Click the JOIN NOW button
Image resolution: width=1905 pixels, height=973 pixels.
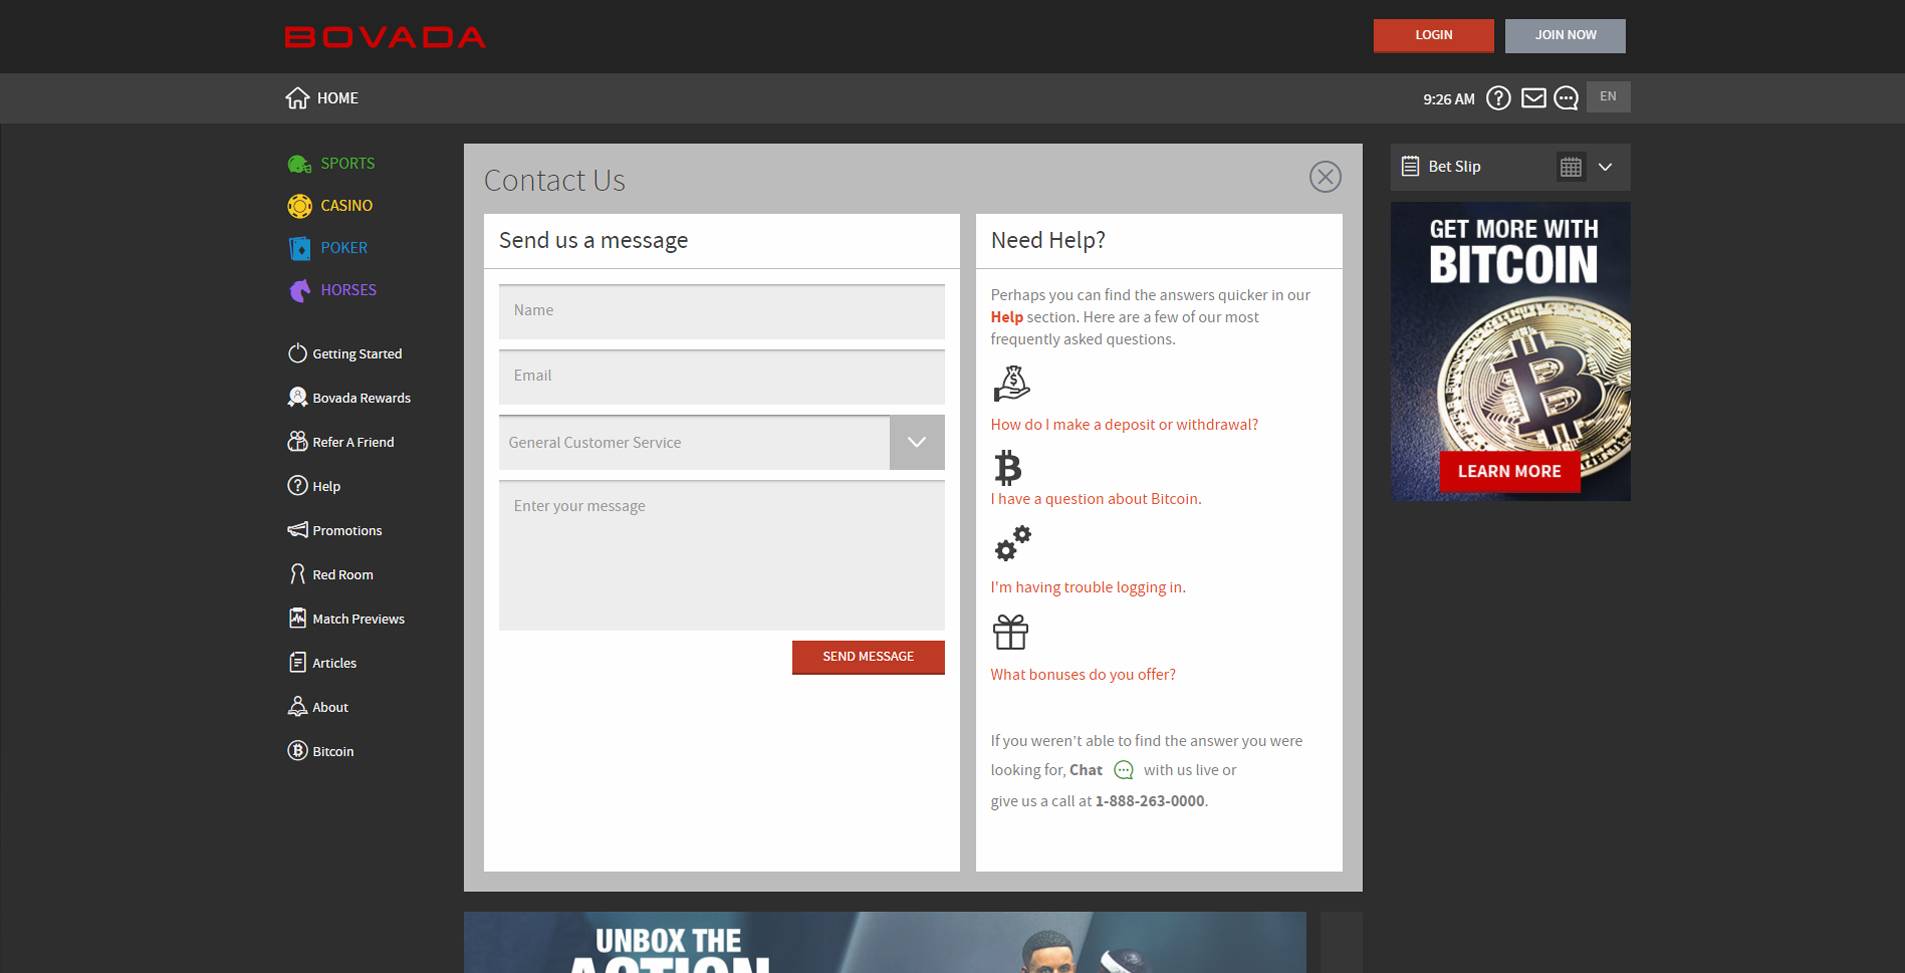(x=1565, y=35)
